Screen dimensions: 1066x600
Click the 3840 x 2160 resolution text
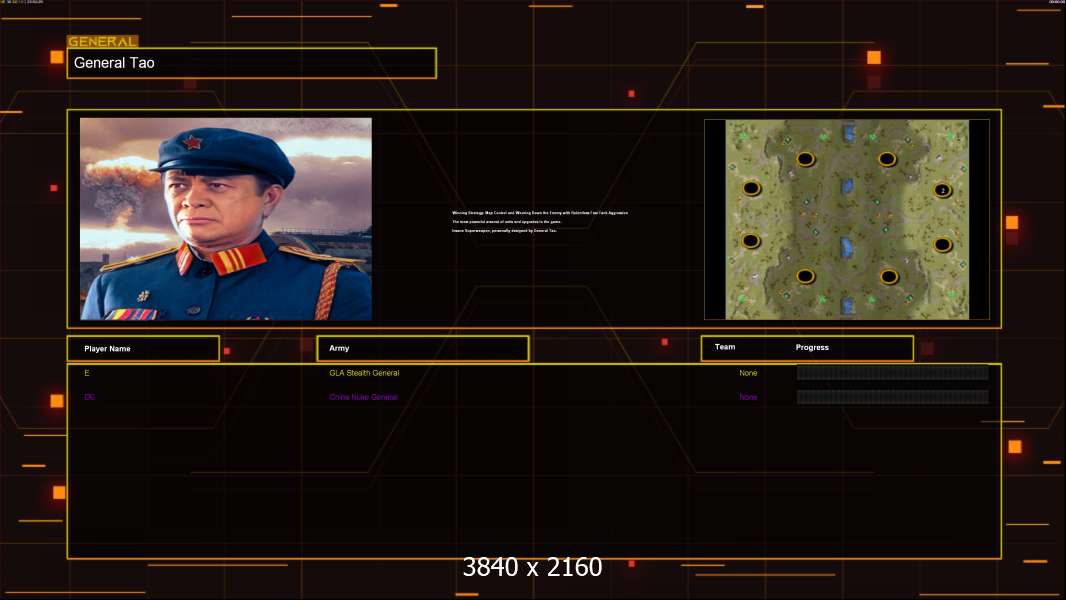pos(532,567)
